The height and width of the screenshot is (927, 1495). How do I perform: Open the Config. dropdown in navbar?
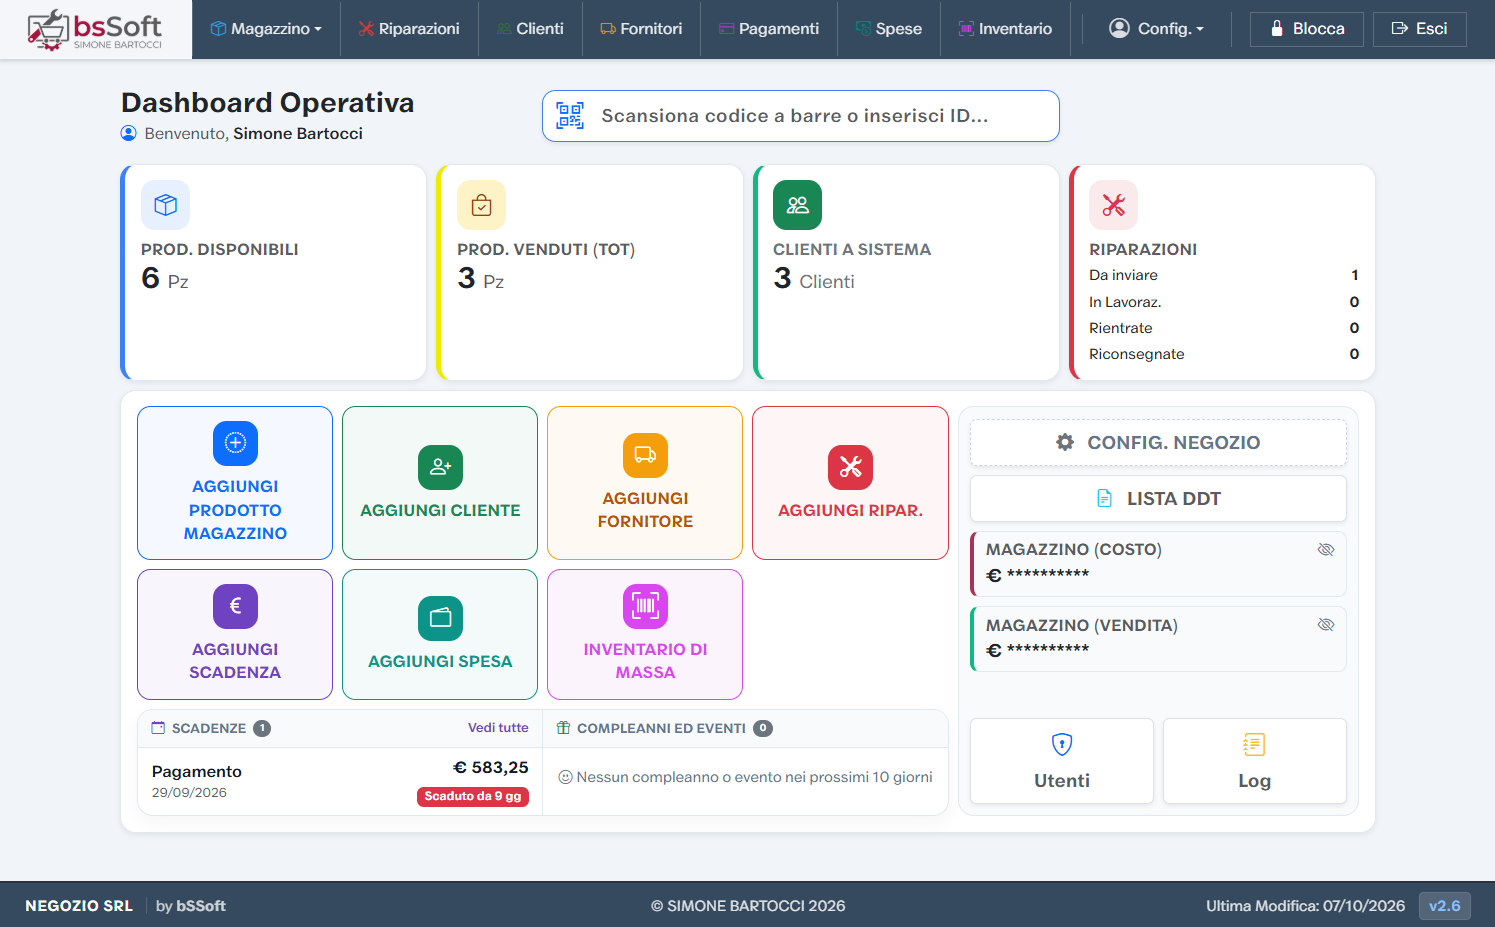(1157, 29)
